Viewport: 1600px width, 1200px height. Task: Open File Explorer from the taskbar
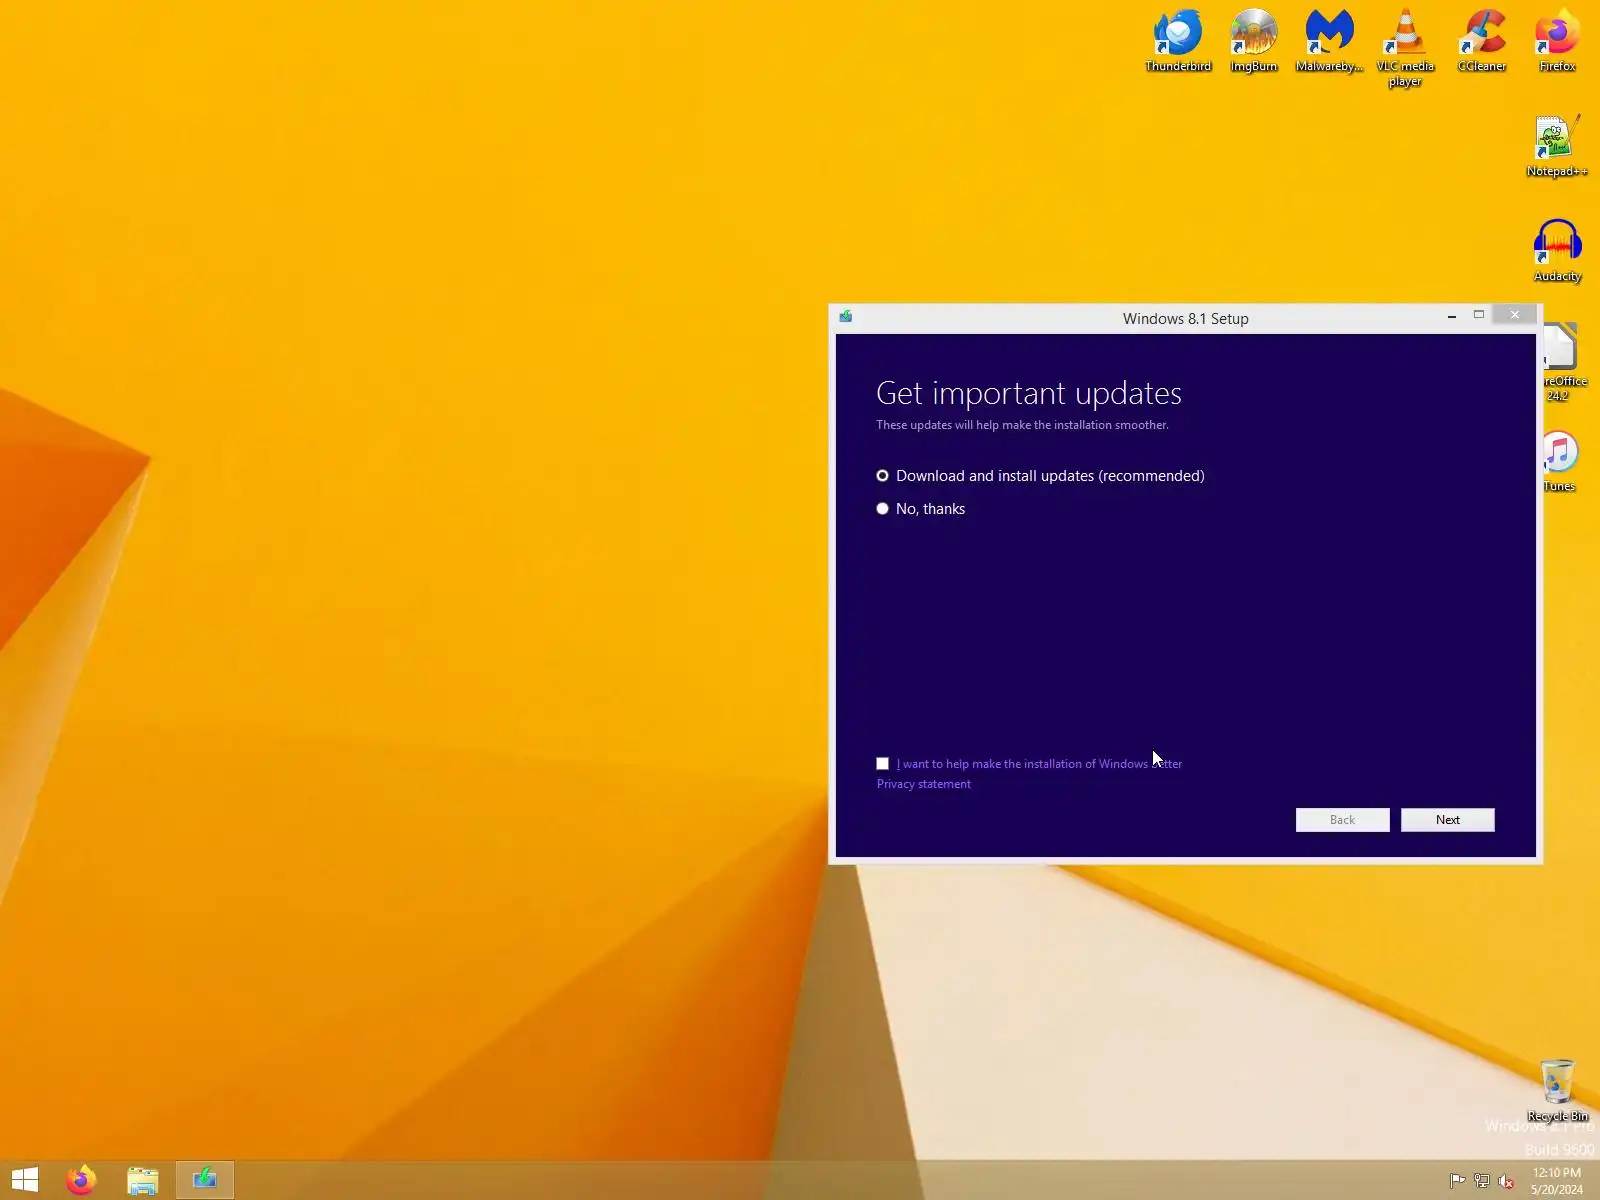[143, 1180]
